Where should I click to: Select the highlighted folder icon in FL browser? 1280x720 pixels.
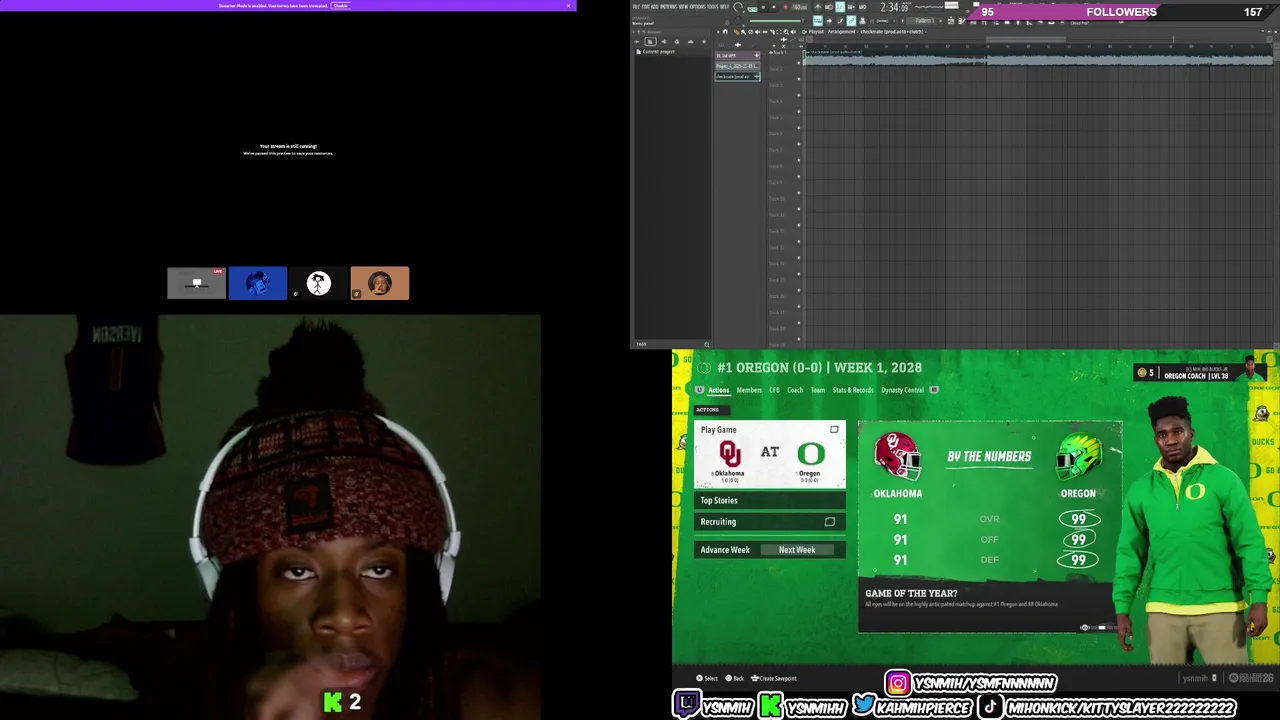click(650, 41)
